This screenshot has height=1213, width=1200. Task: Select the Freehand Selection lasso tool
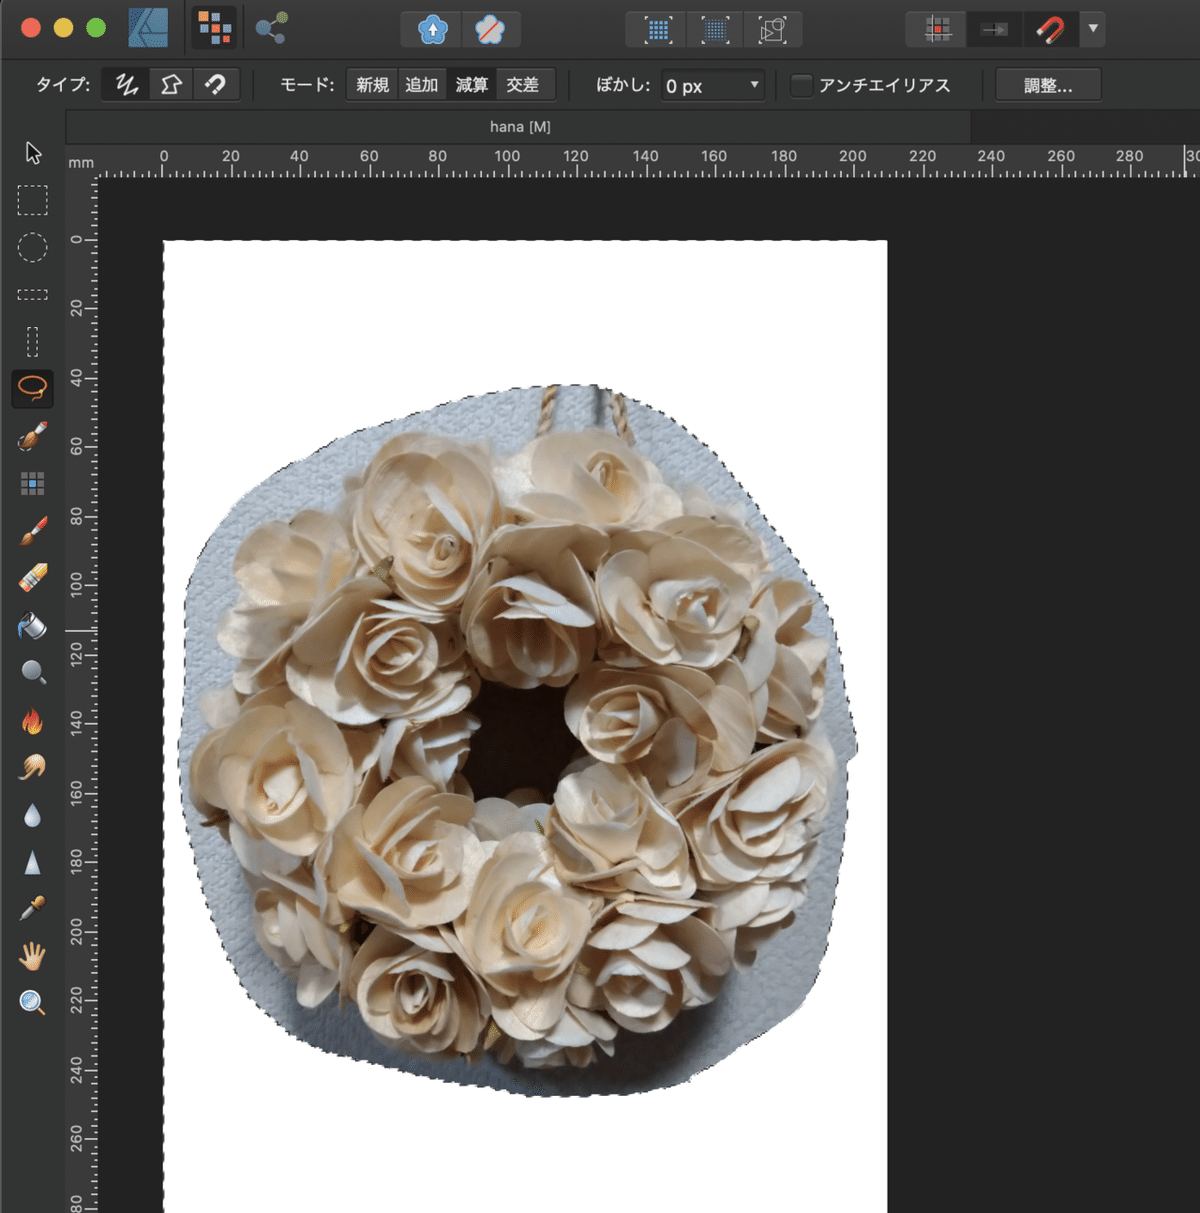coord(32,388)
